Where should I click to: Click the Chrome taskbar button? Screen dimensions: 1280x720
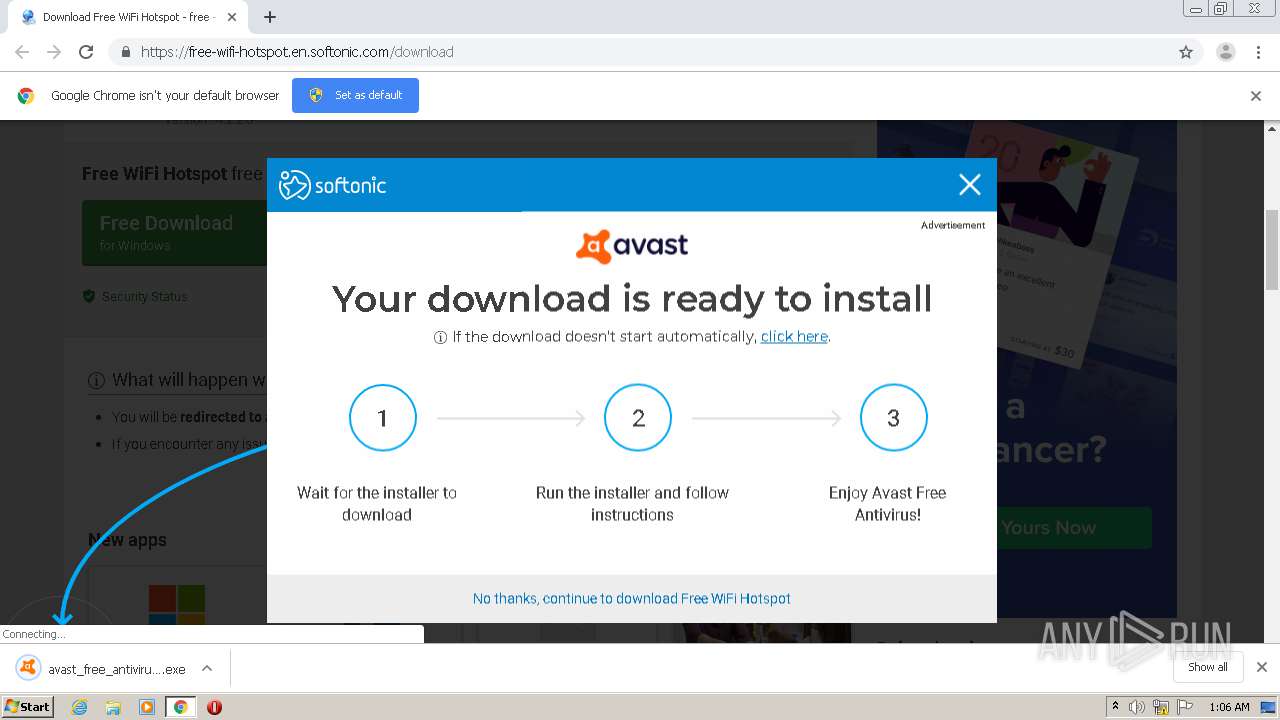tap(180, 707)
